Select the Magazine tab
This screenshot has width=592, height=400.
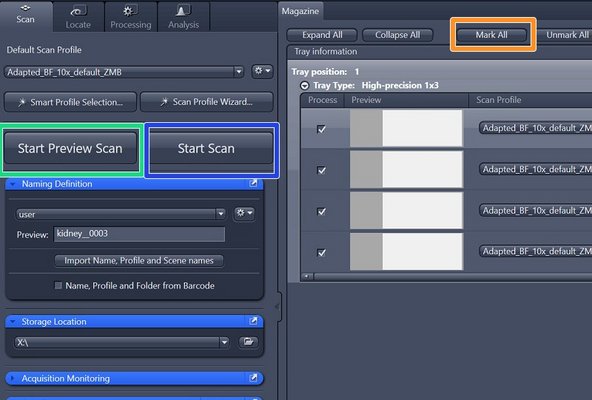(x=300, y=11)
